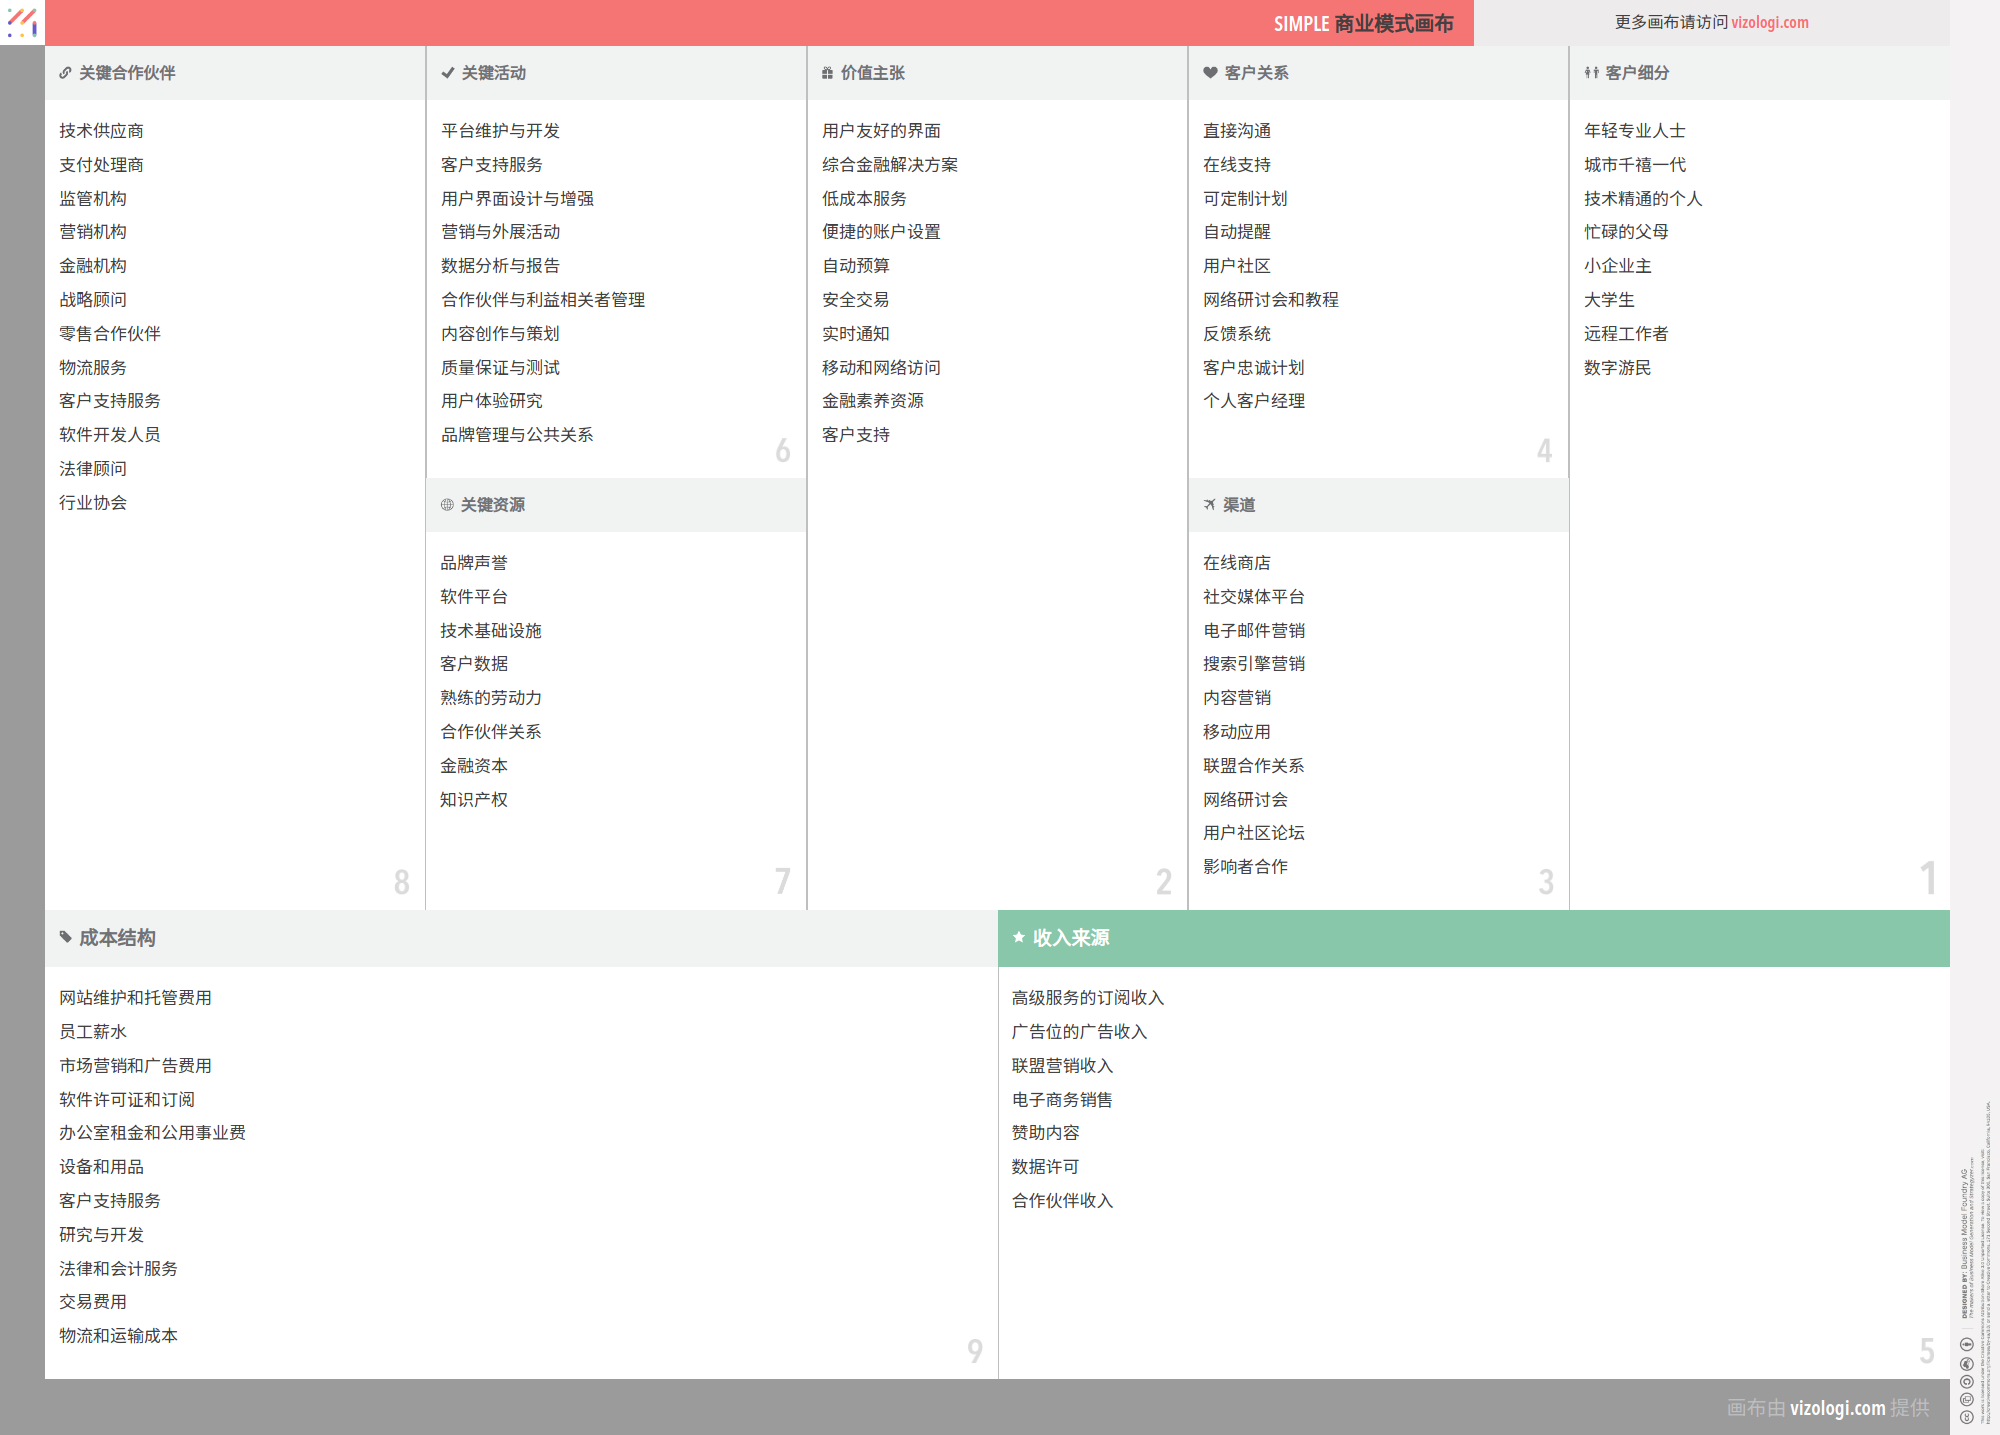Click the vizologi logo in the top-left corner

(x=21, y=22)
